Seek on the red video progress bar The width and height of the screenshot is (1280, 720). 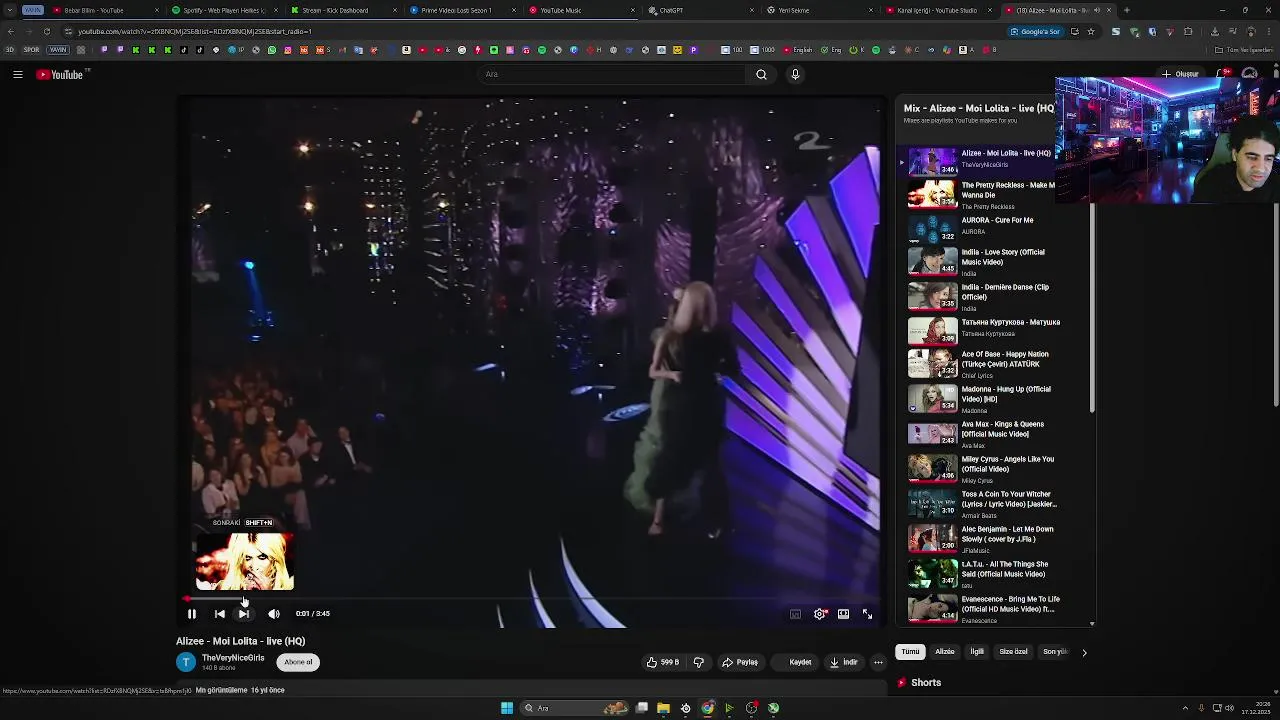coord(530,600)
